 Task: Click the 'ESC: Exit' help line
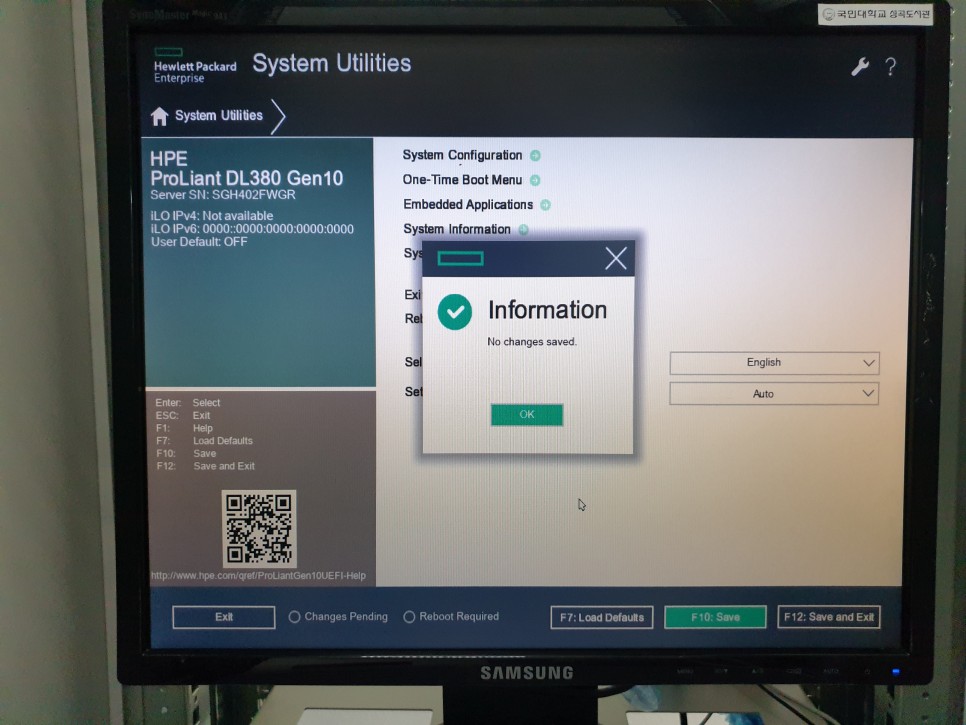(x=183, y=416)
